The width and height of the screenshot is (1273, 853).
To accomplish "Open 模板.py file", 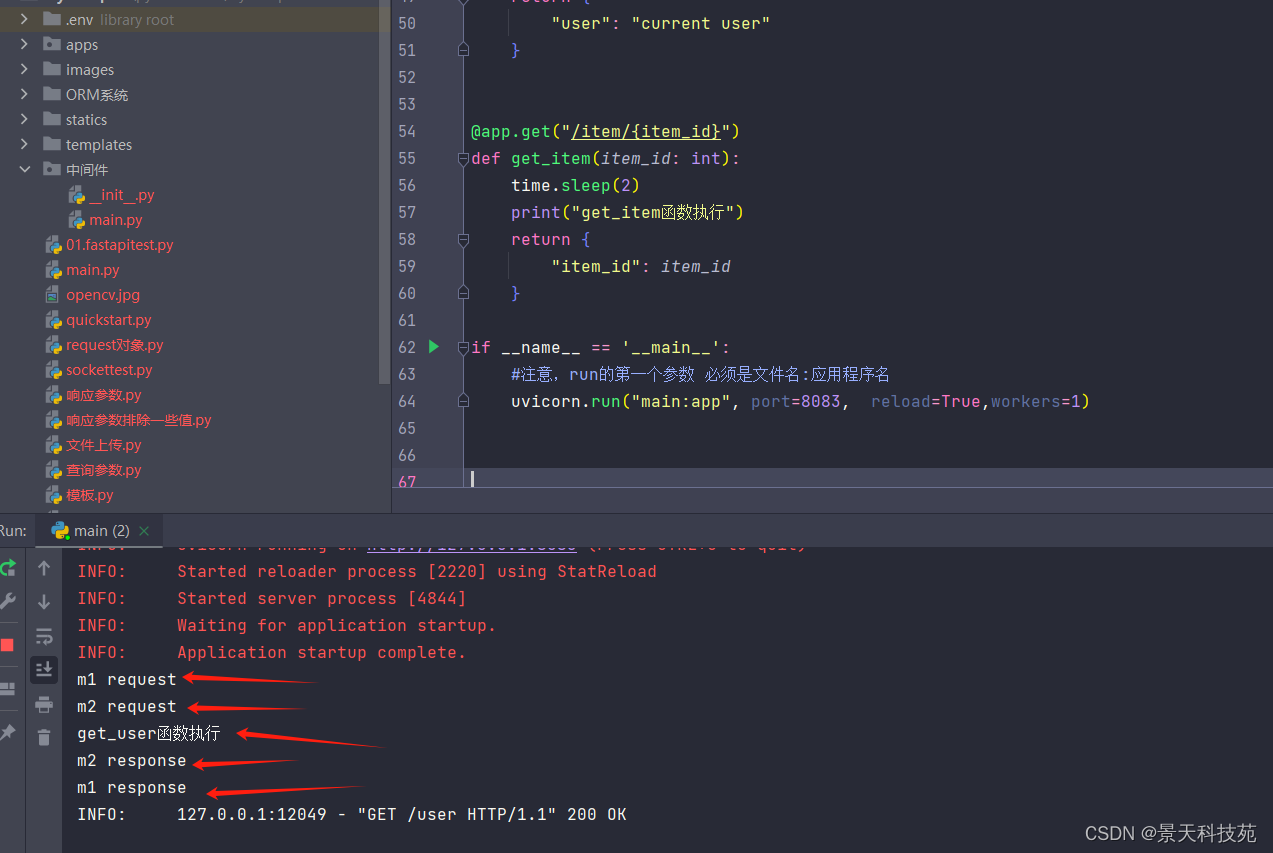I will [x=90, y=495].
